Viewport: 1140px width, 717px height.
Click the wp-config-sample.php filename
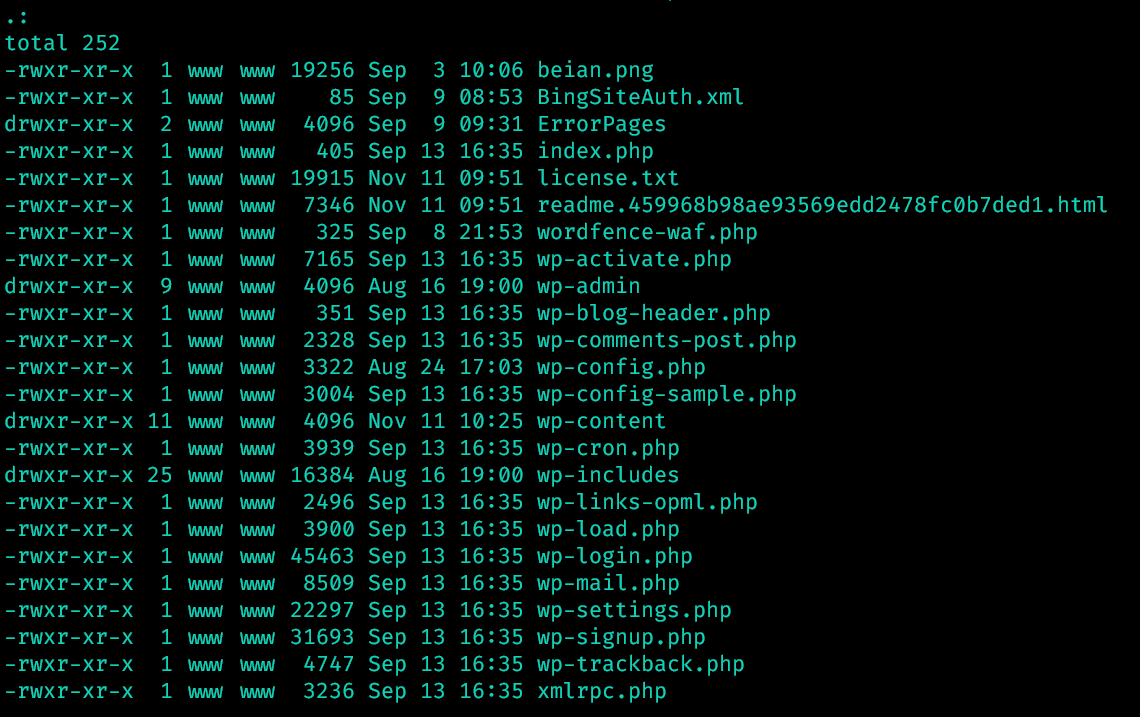pyautogui.click(x=666, y=394)
